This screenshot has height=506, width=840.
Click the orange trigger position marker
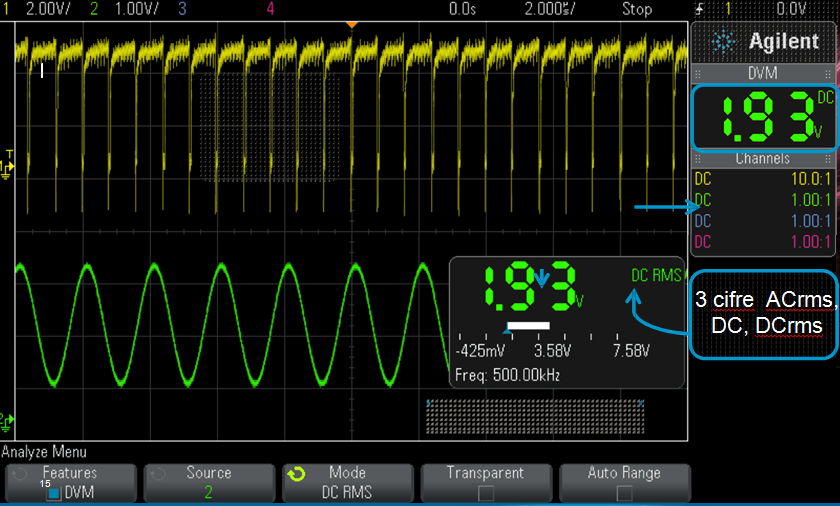[x=350, y=23]
